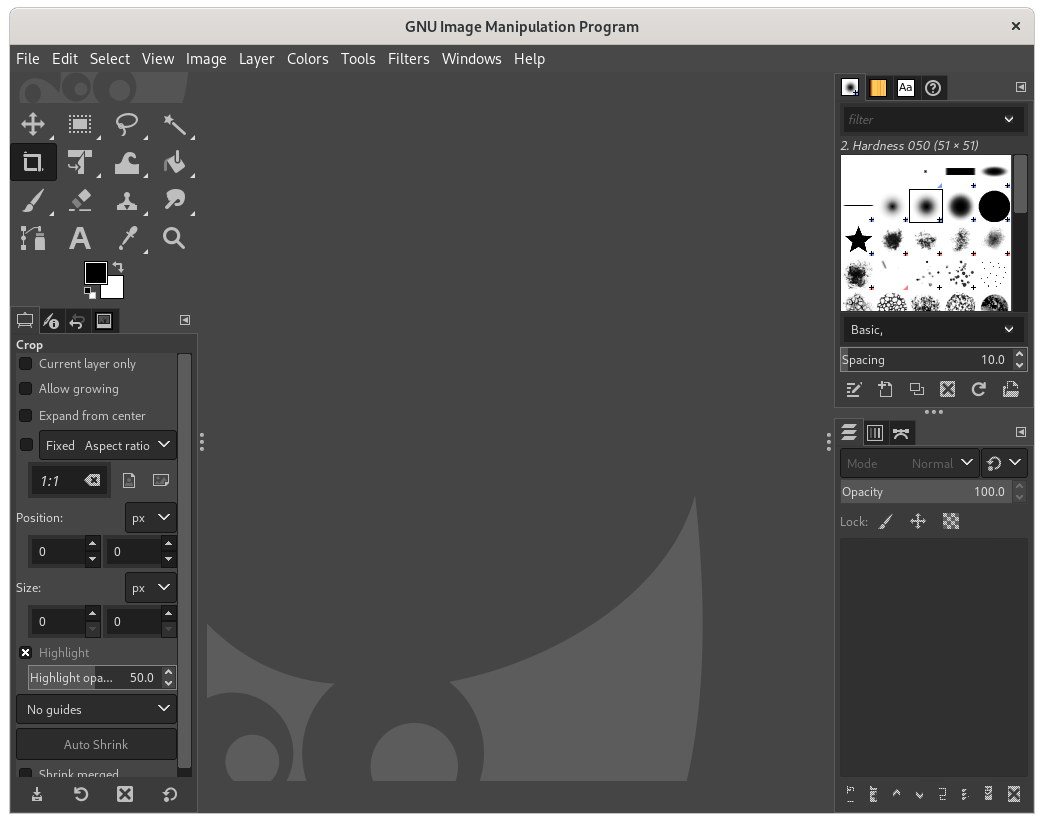Select the Color Picker eyedropper tool
1044x823 pixels.
(x=127, y=238)
